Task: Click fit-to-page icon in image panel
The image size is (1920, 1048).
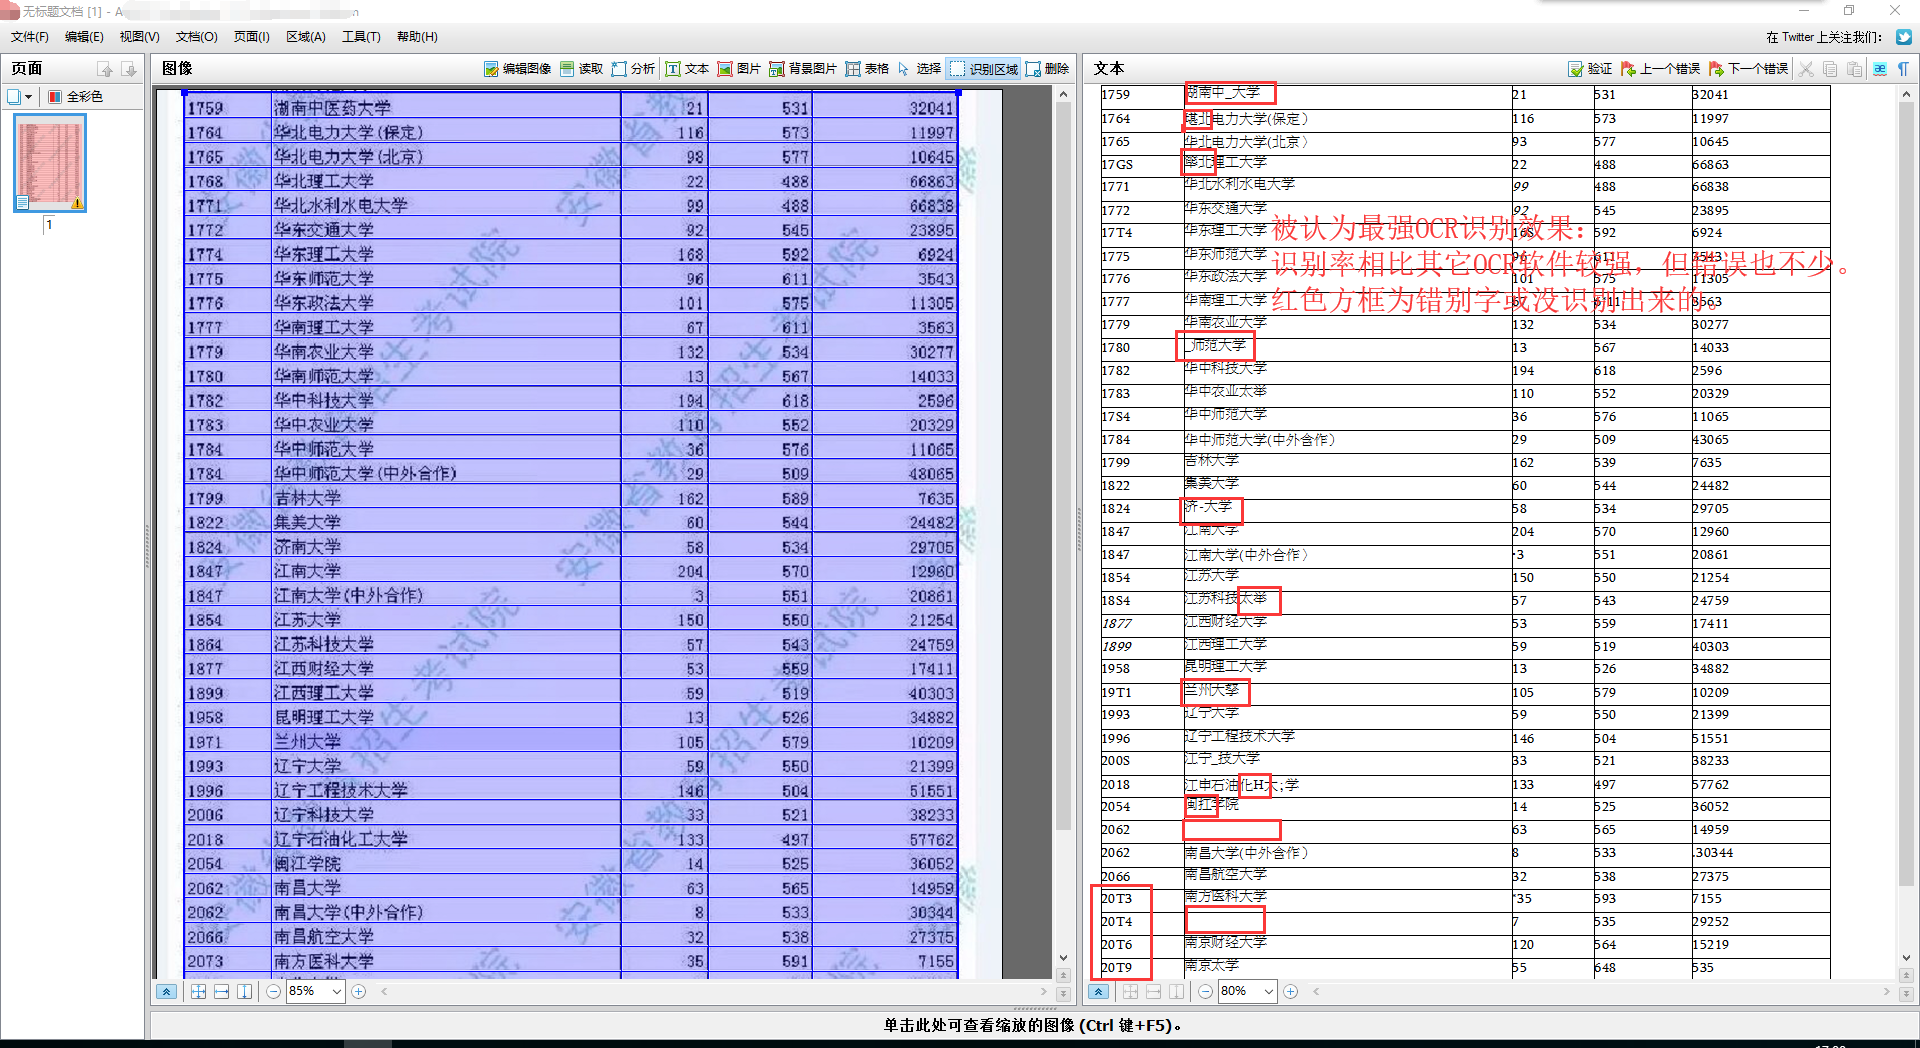Action: (198, 992)
